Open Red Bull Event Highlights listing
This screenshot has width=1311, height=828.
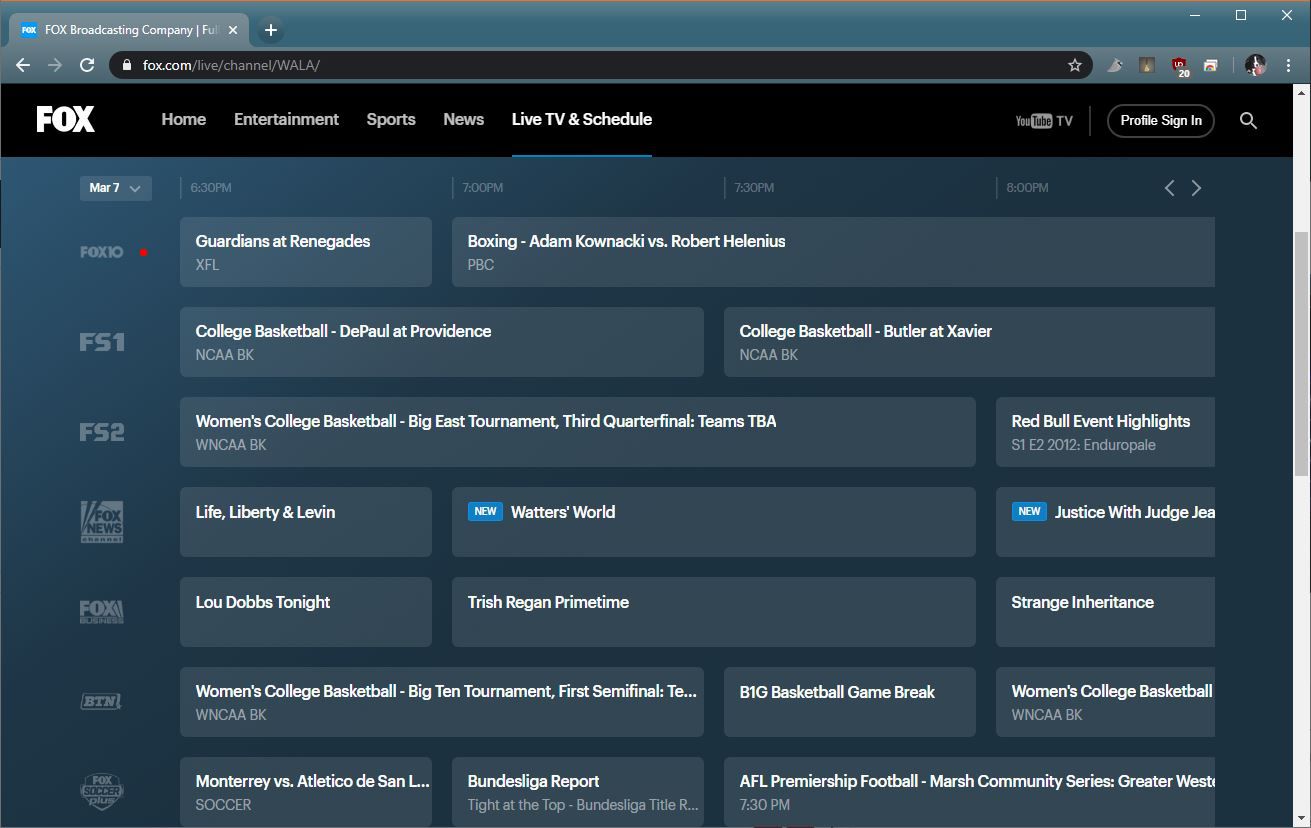click(1105, 432)
